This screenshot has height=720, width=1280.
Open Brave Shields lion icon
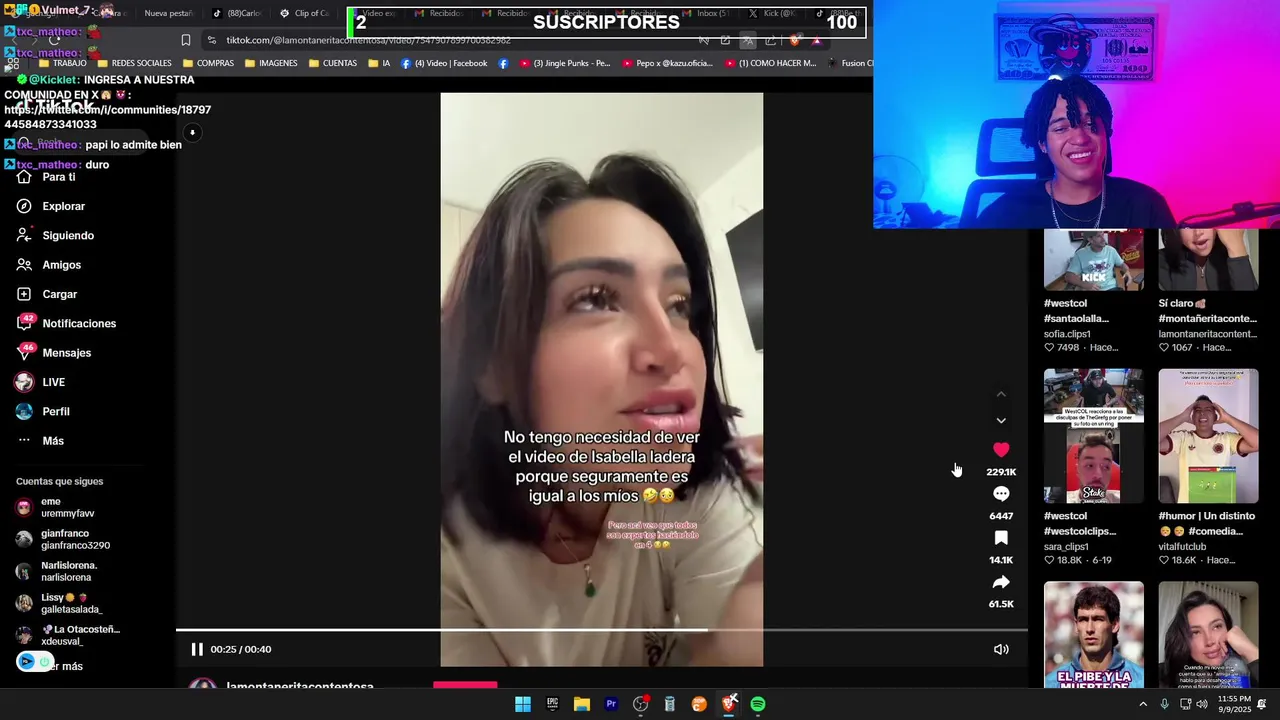(x=795, y=40)
